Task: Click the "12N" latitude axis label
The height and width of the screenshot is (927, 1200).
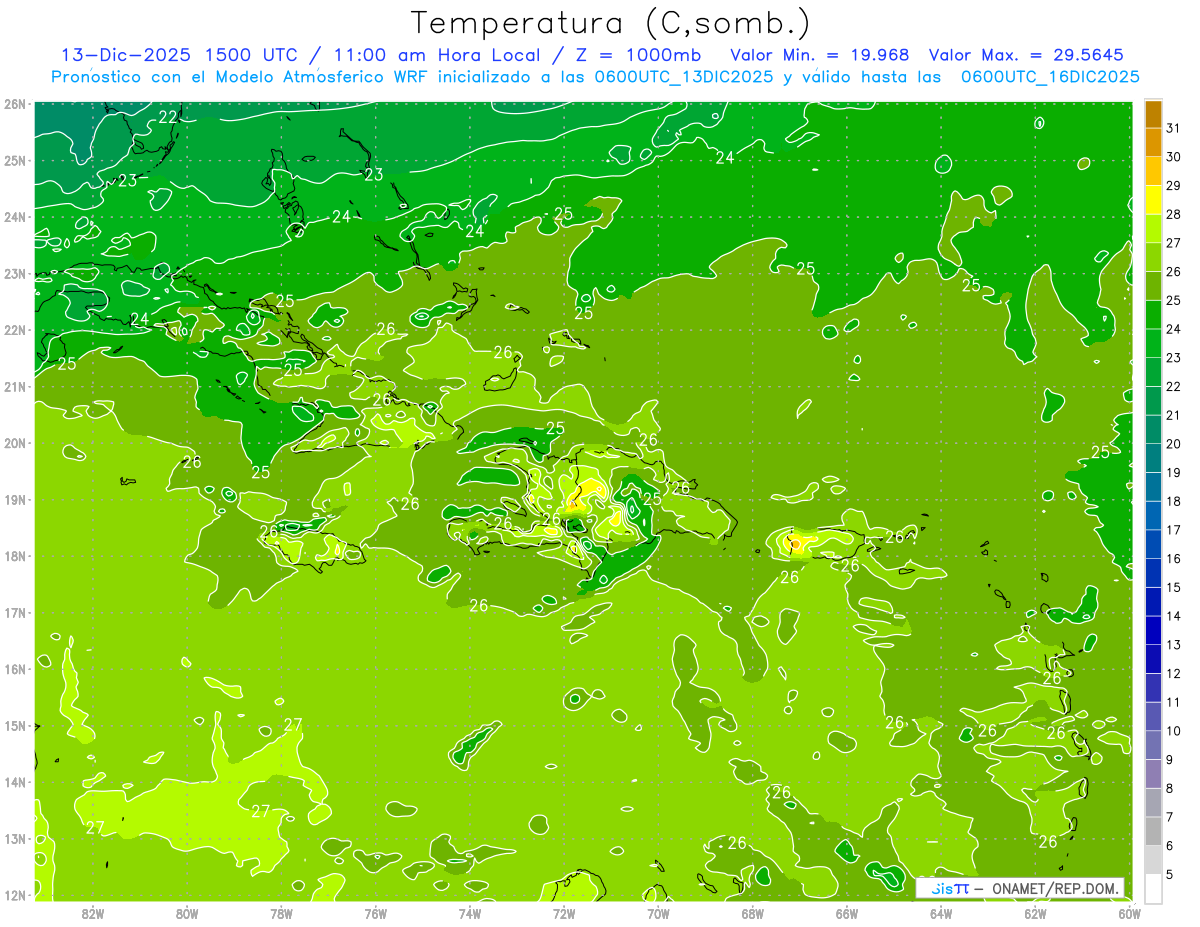Action: click(15, 895)
